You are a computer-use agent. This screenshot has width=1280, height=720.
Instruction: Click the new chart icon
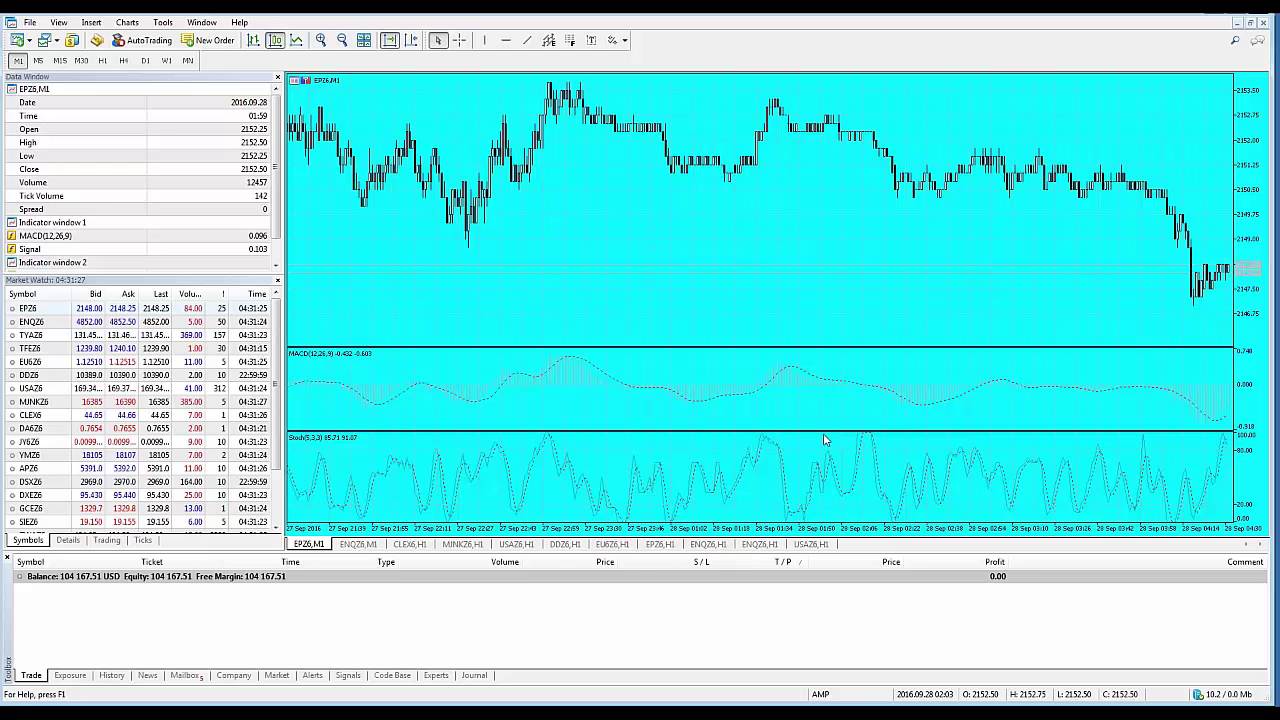coord(17,40)
